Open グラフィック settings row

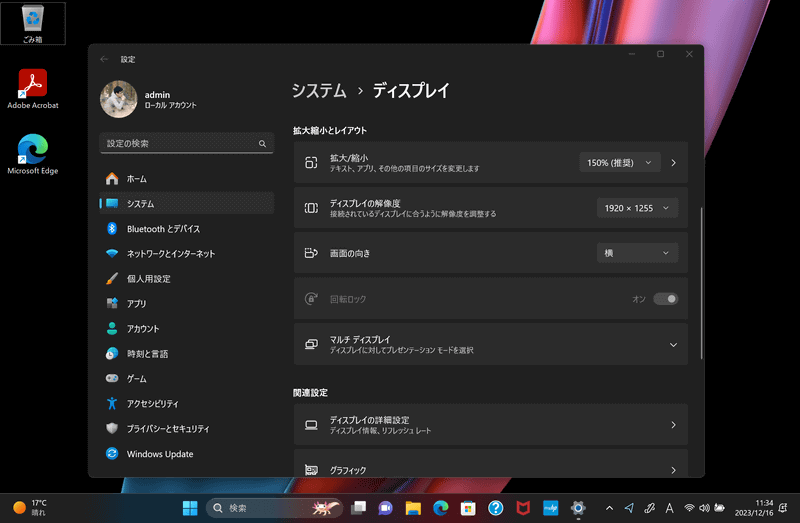pos(491,464)
